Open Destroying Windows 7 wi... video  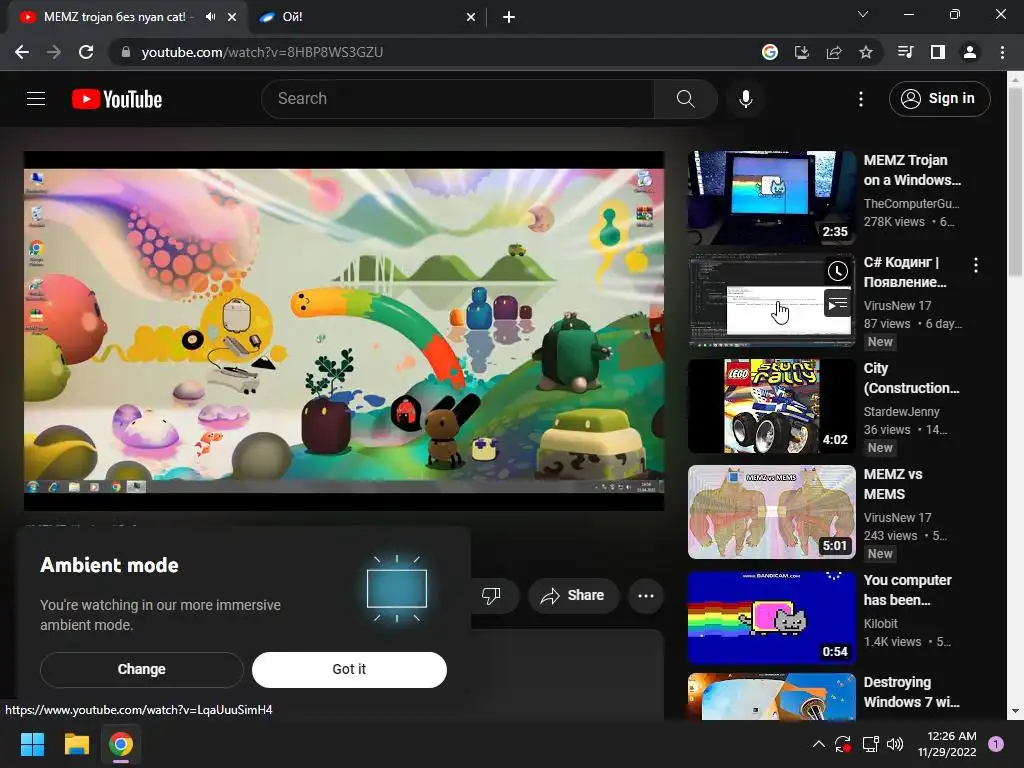tap(911, 692)
